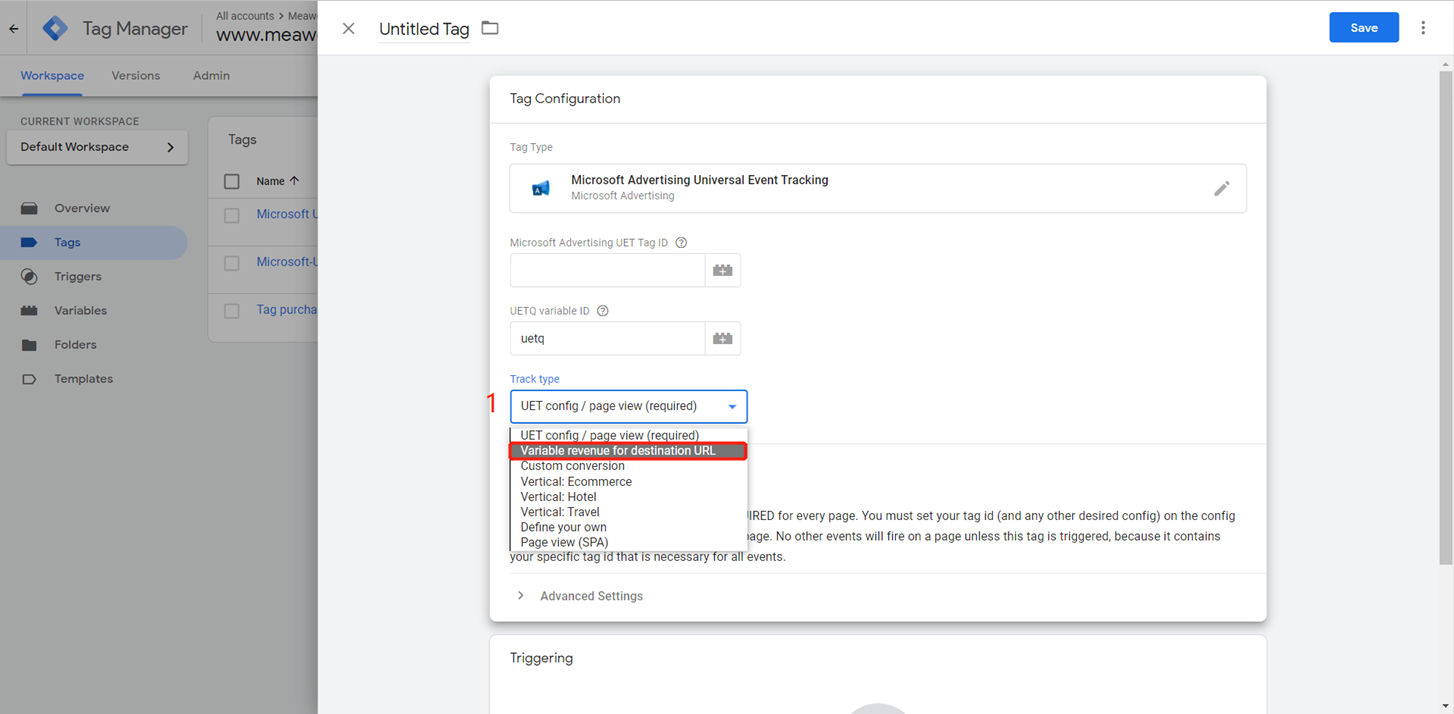Check the box for the Microsoft U tag row
1454x714 pixels.
tap(232, 215)
